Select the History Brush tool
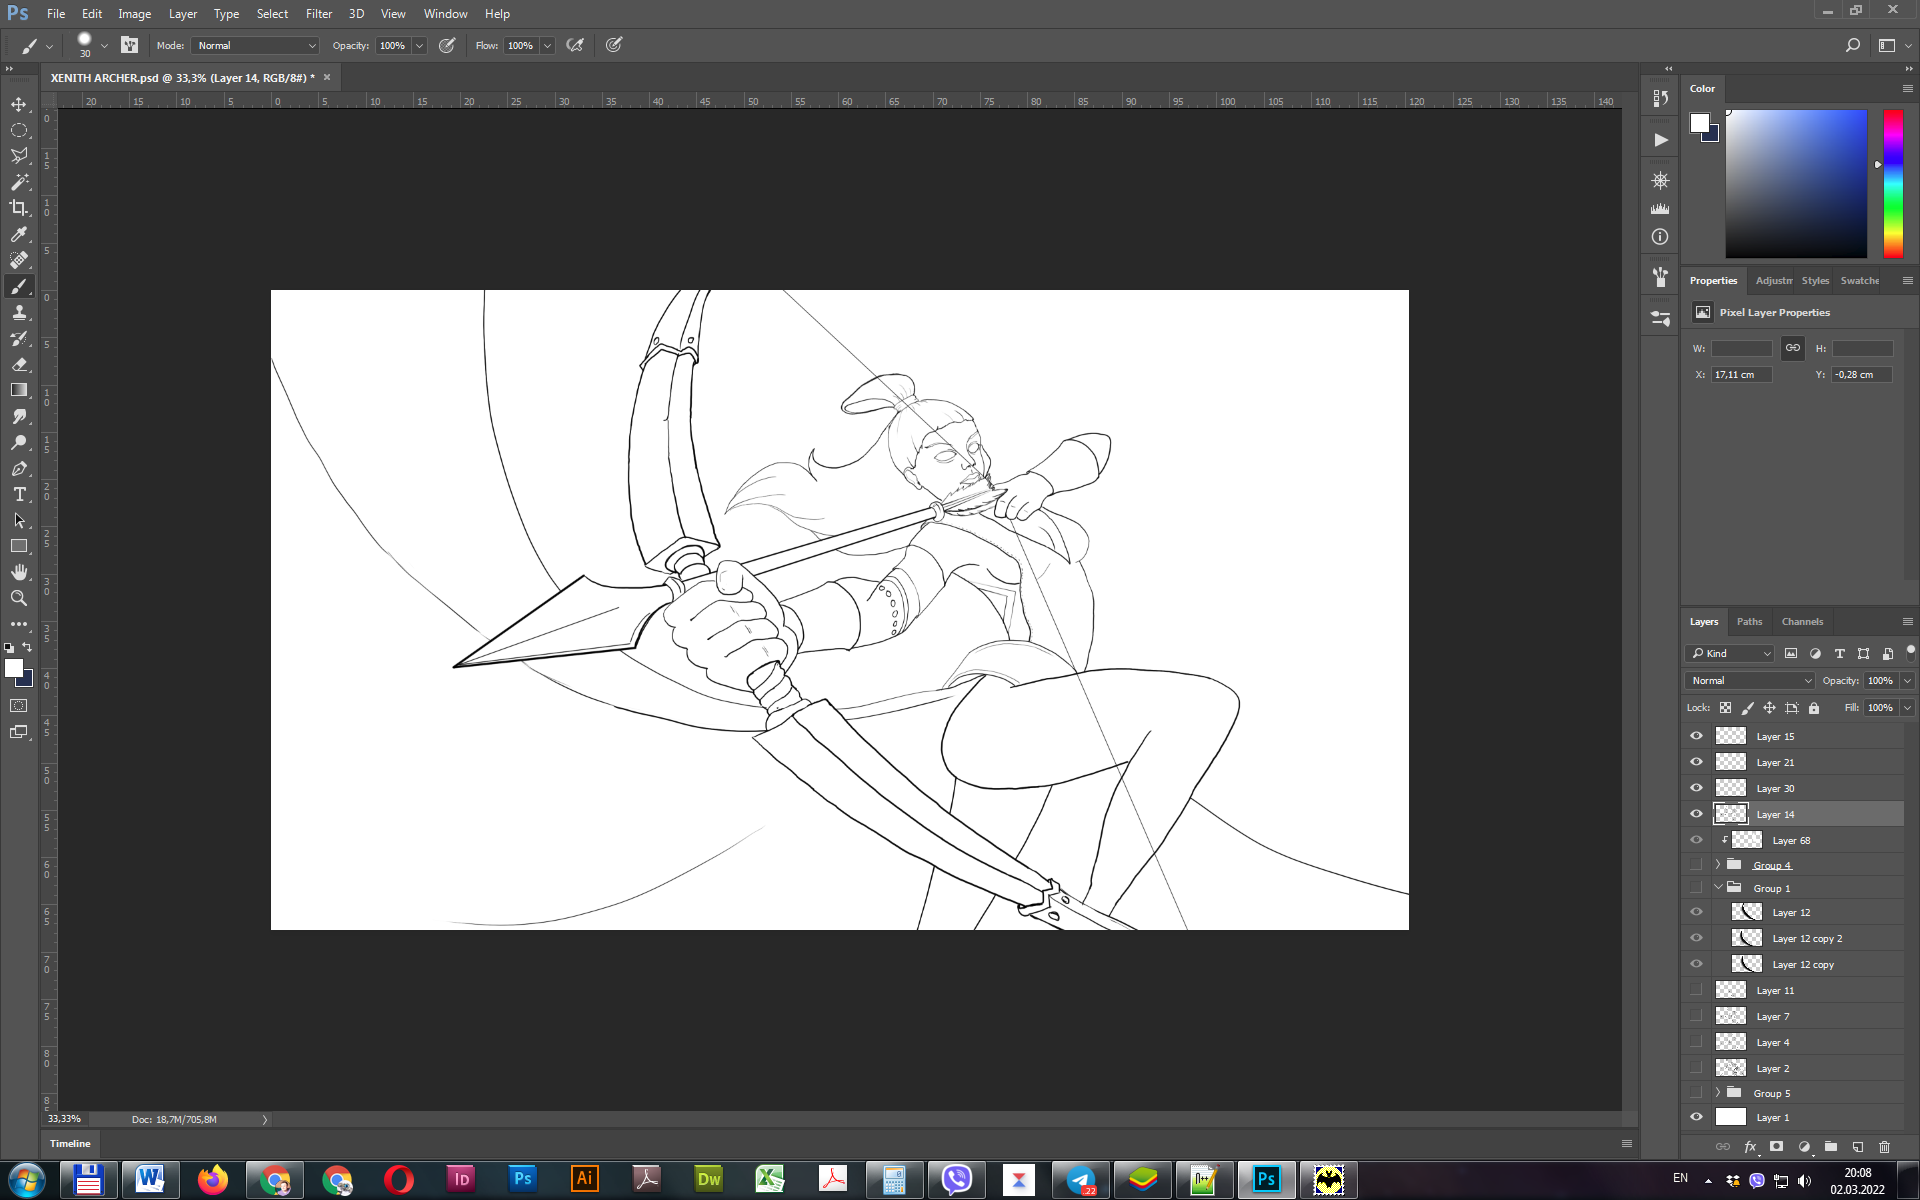This screenshot has height=1200, width=1920. pyautogui.click(x=19, y=338)
